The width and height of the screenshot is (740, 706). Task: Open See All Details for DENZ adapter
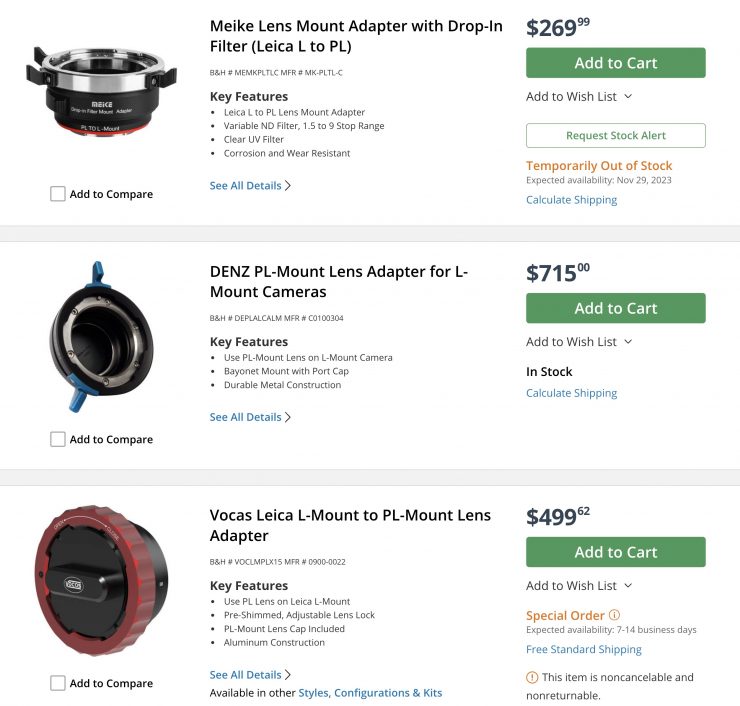click(250, 417)
